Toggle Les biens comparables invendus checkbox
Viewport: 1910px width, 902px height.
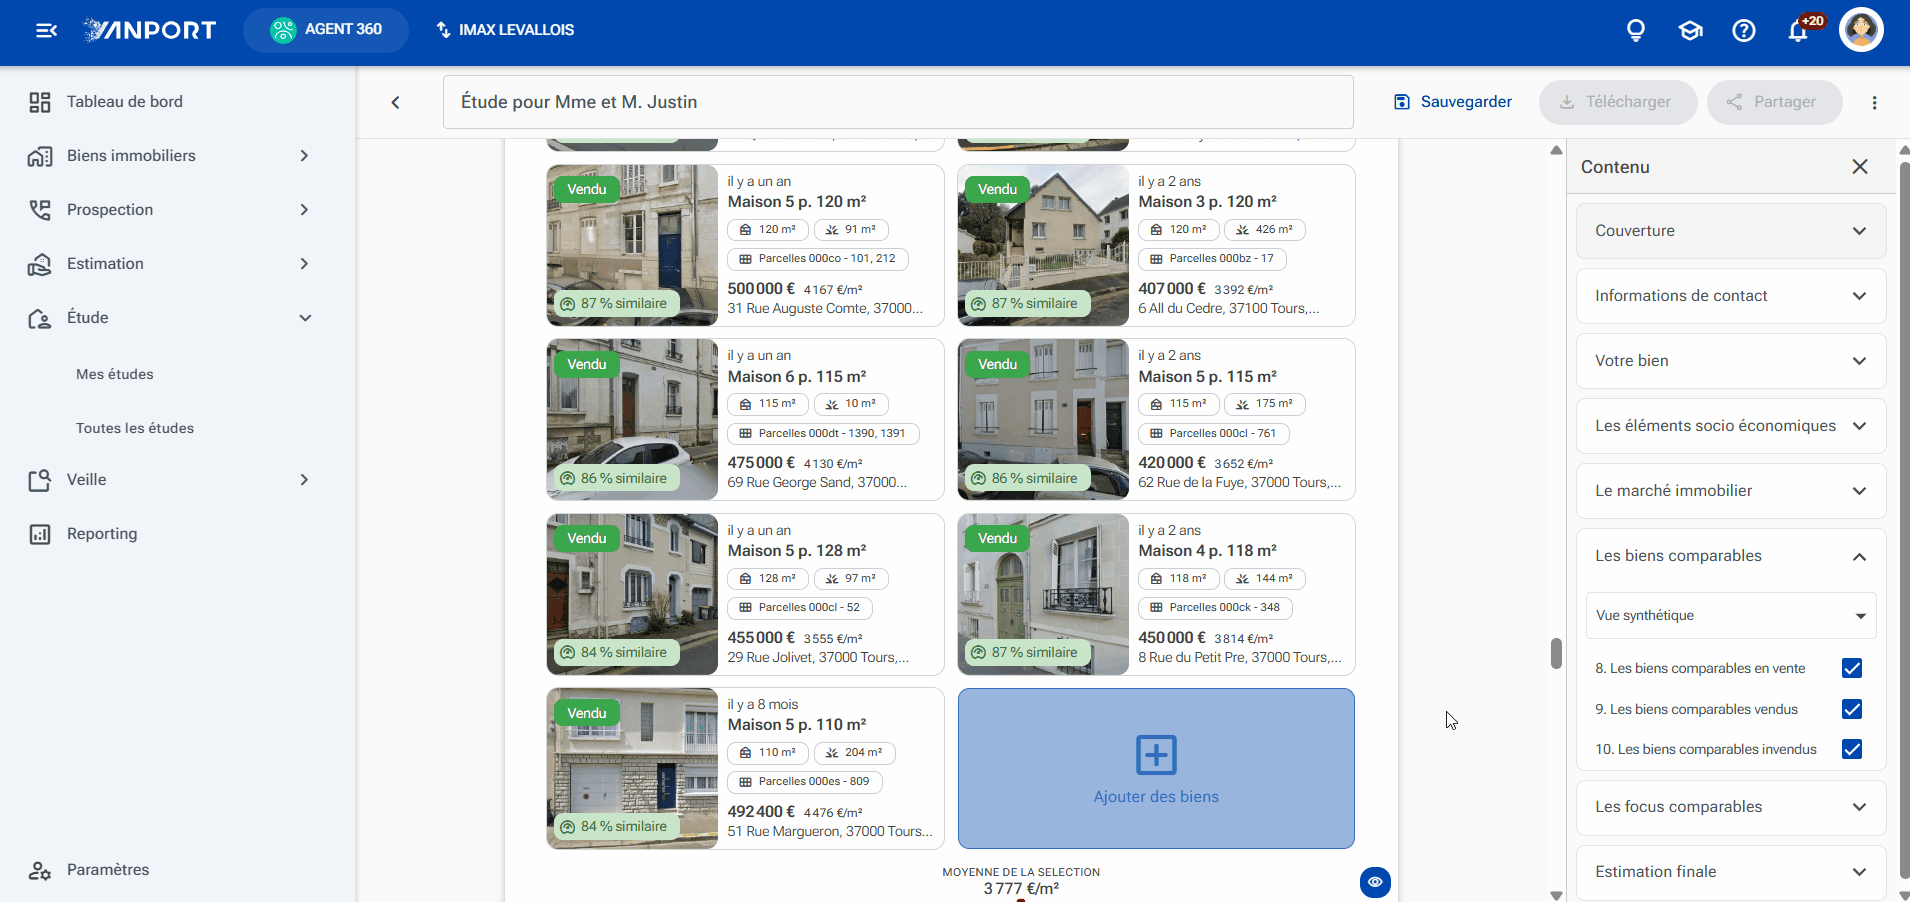[1852, 749]
